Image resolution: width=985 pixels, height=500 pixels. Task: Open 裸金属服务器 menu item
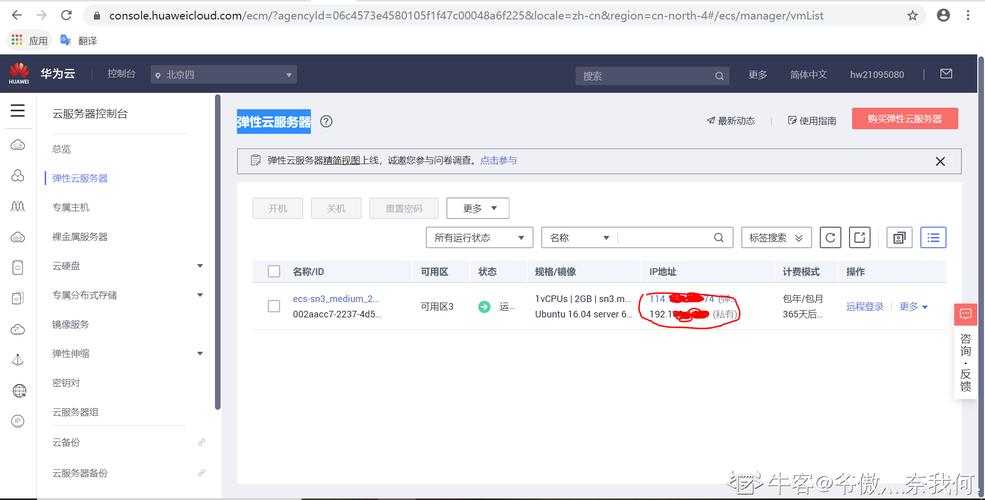80,237
